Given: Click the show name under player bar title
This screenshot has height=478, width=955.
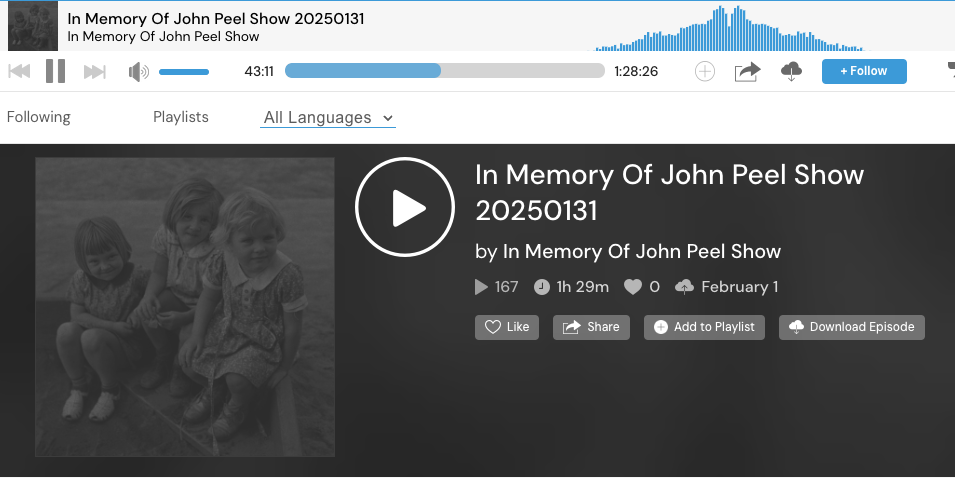Looking at the screenshot, I should [163, 37].
